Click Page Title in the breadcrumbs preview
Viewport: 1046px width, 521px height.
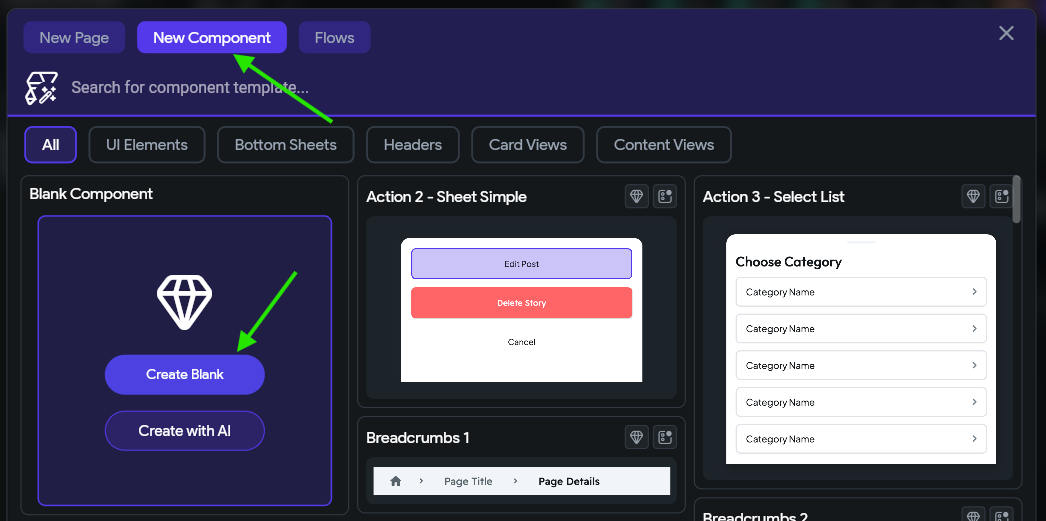point(468,482)
